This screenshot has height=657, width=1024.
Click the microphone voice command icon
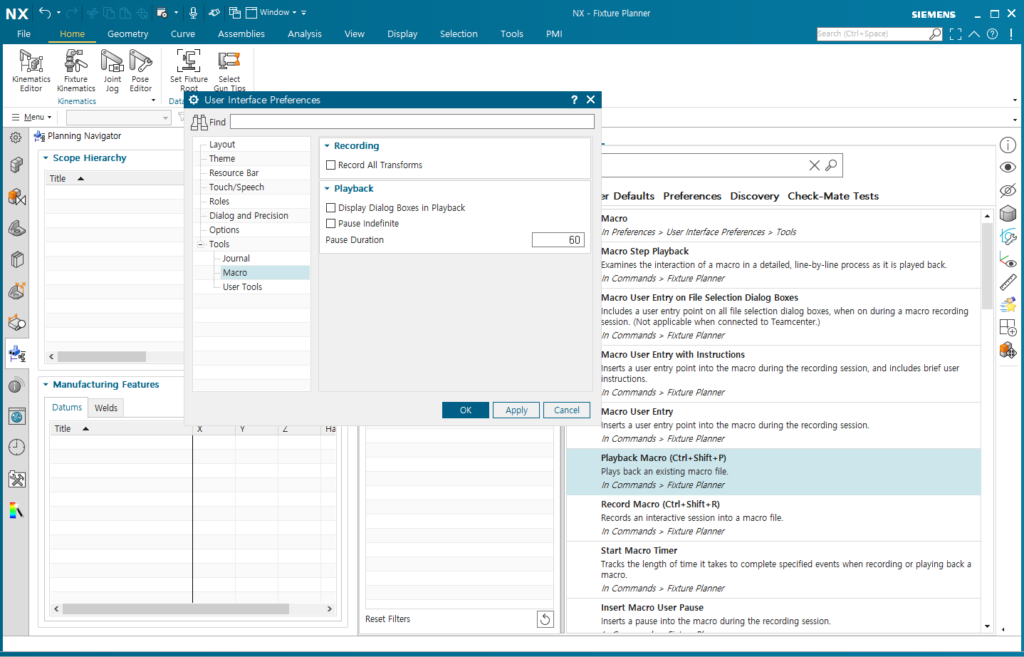point(193,12)
